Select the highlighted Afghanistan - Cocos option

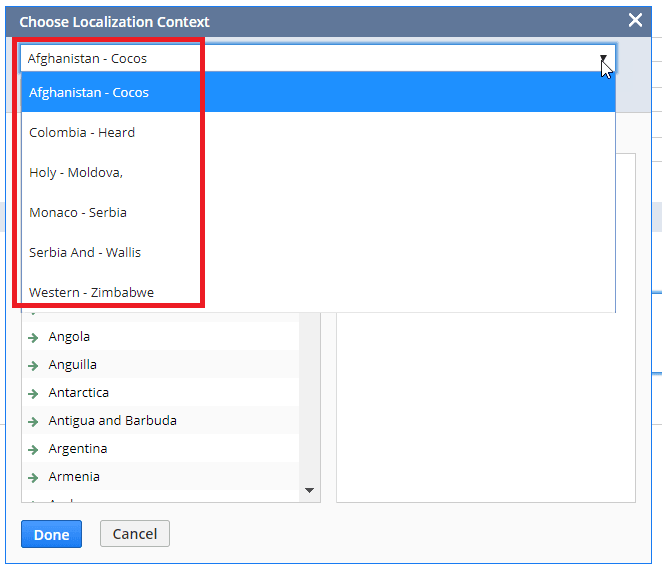(318, 92)
